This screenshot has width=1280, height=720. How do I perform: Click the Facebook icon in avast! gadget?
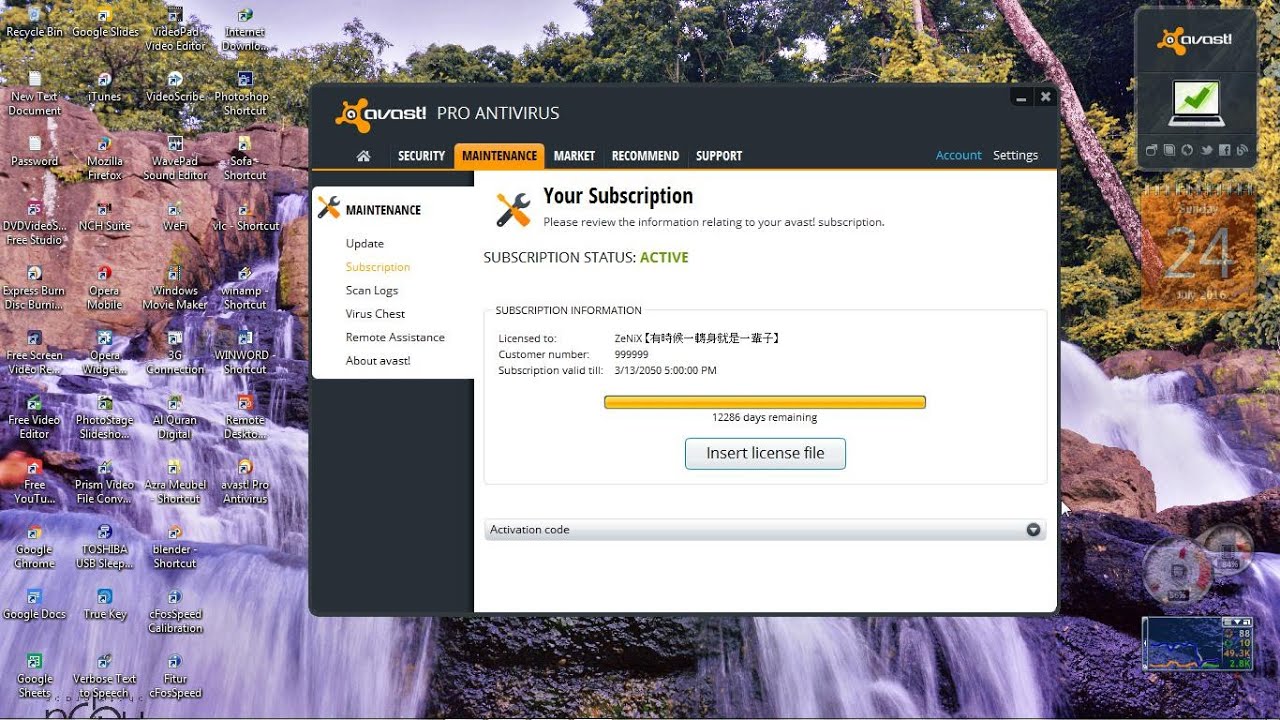coord(1225,150)
